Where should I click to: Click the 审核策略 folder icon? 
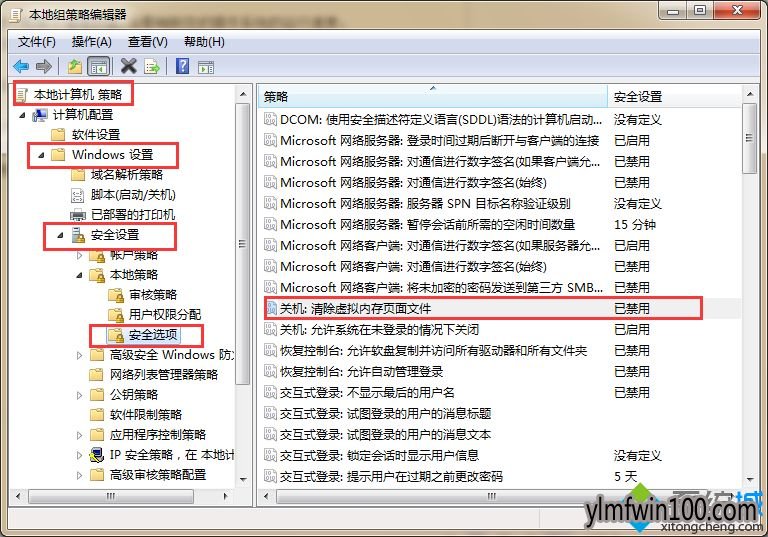pos(116,295)
